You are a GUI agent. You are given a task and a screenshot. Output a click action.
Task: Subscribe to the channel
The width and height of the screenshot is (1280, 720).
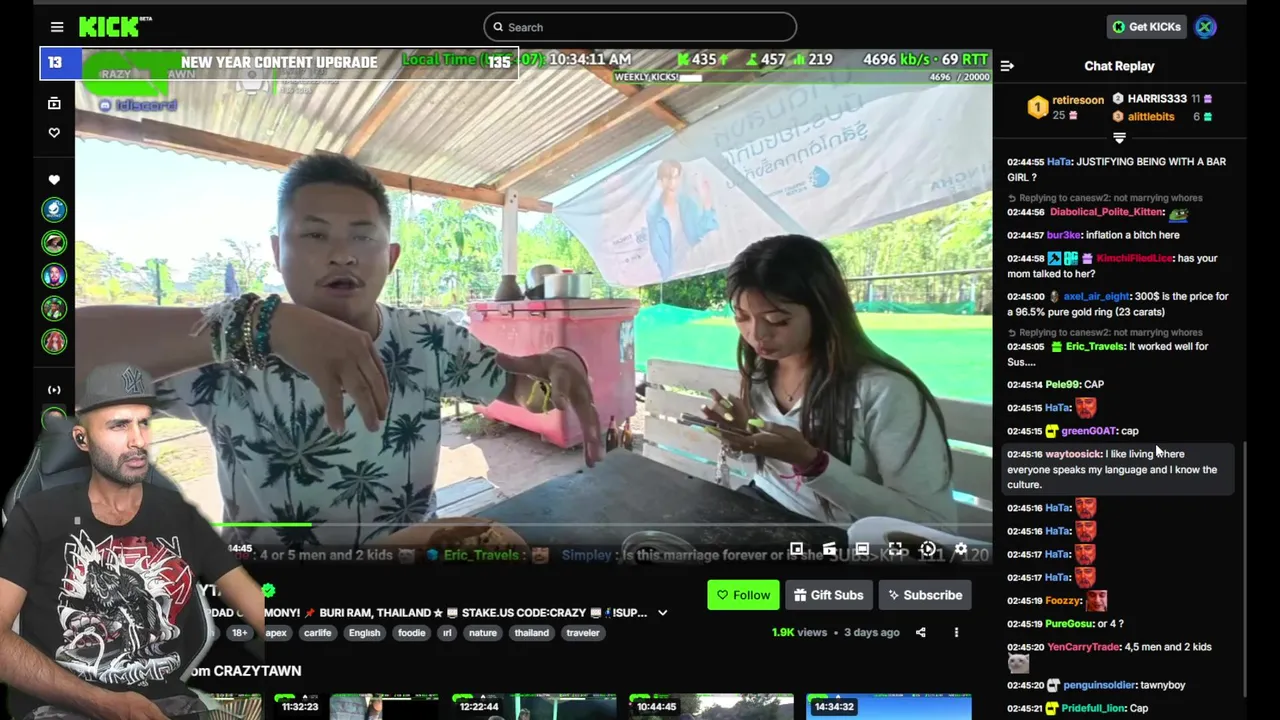pyautogui.click(x=924, y=595)
